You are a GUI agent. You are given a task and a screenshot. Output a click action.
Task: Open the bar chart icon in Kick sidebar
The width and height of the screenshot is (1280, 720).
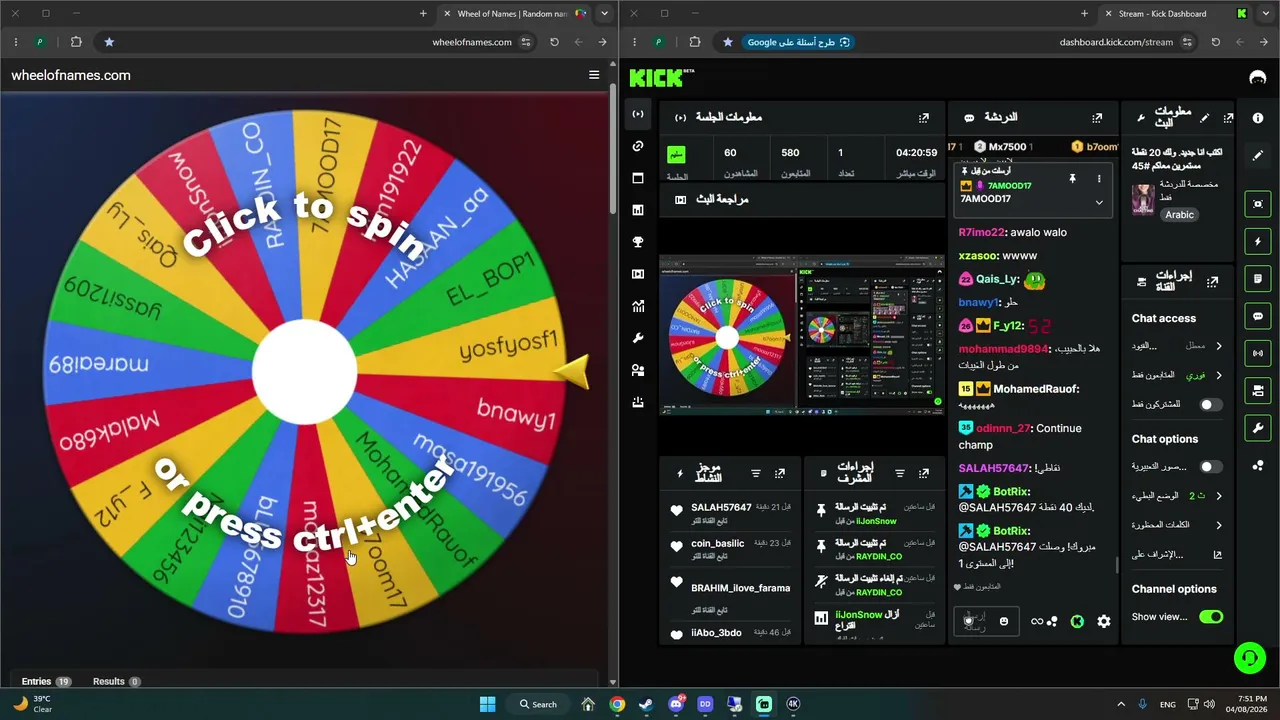click(638, 210)
